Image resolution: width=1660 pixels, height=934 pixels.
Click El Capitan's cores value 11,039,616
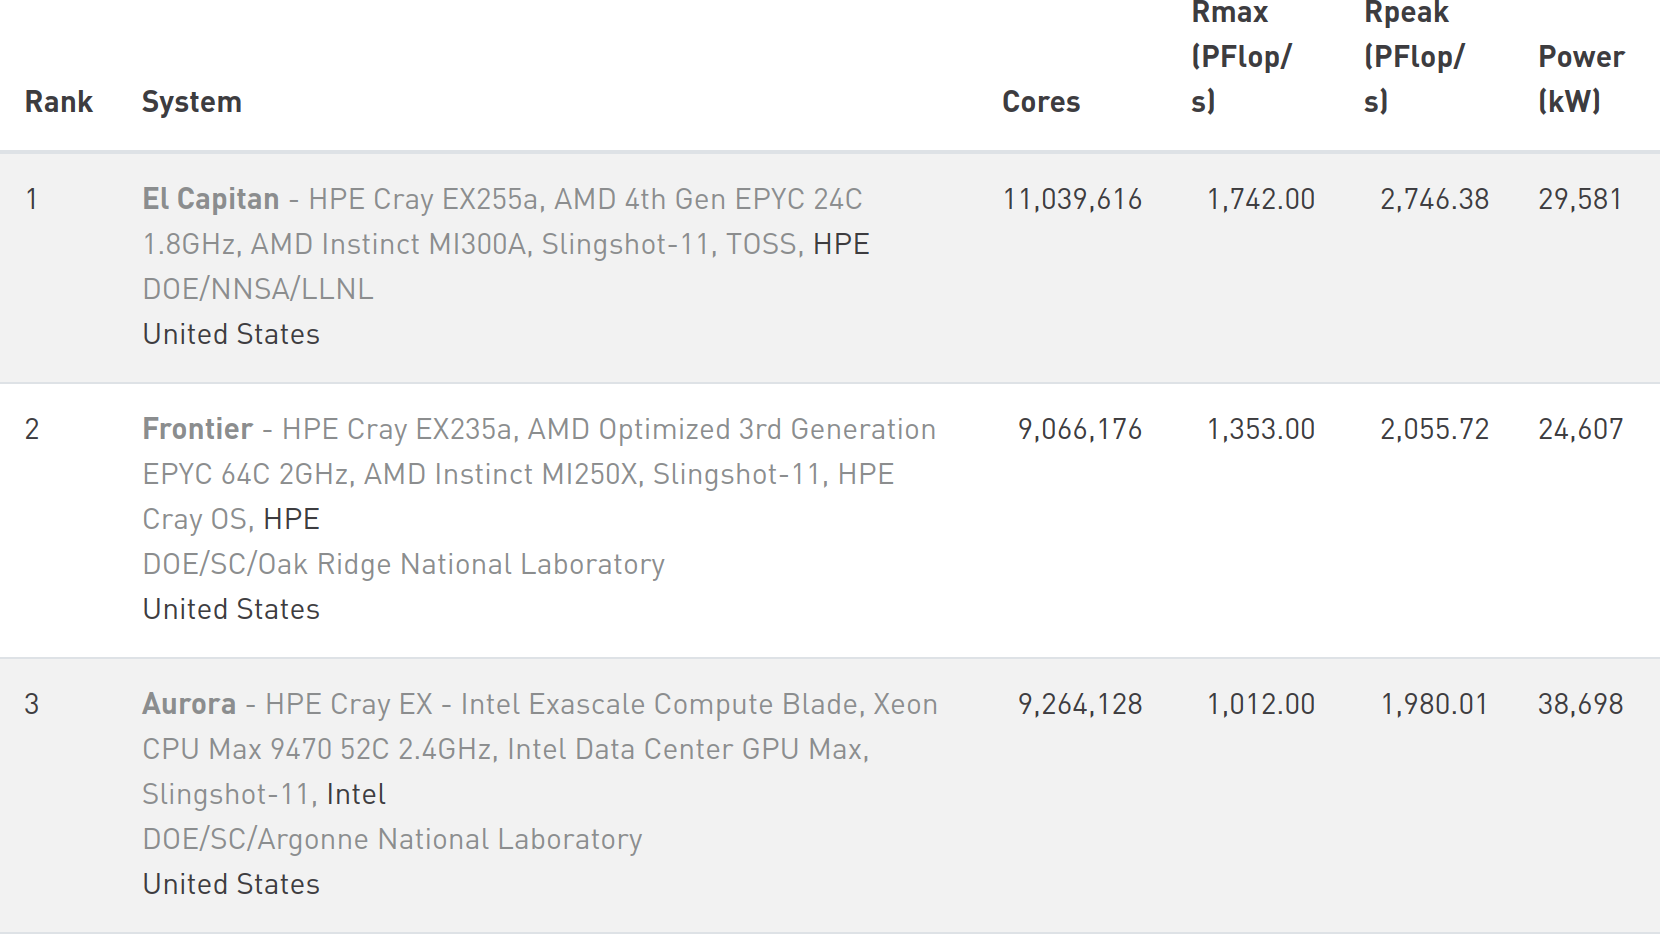coord(1073,199)
